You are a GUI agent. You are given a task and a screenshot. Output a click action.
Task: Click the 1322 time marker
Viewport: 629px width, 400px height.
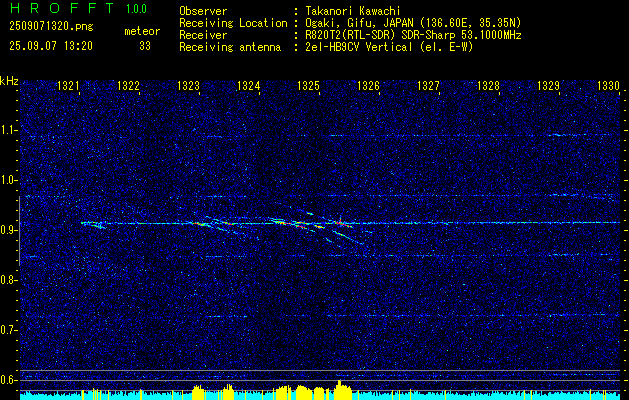click(128, 86)
